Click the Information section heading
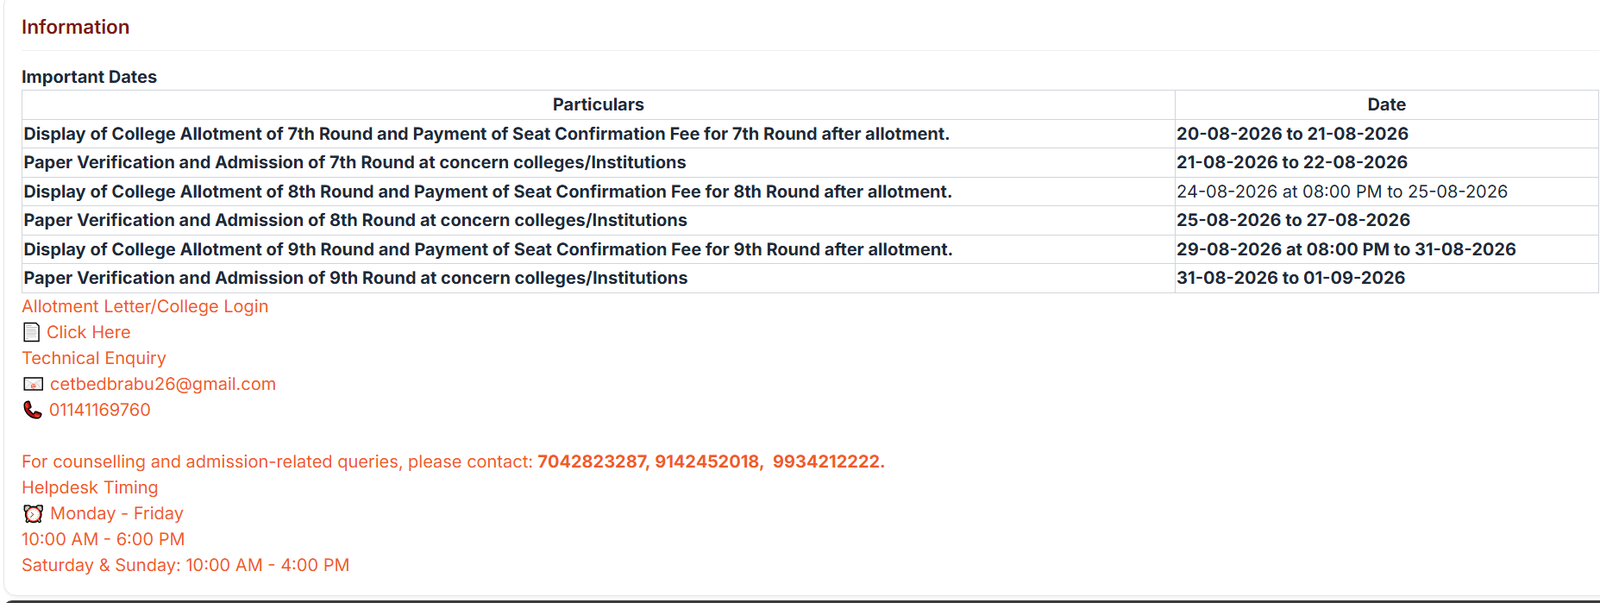 tap(75, 27)
